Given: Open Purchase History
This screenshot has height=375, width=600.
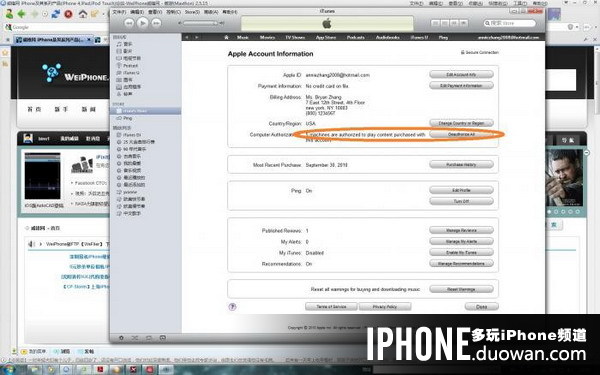Looking at the screenshot, I should 461,165.
